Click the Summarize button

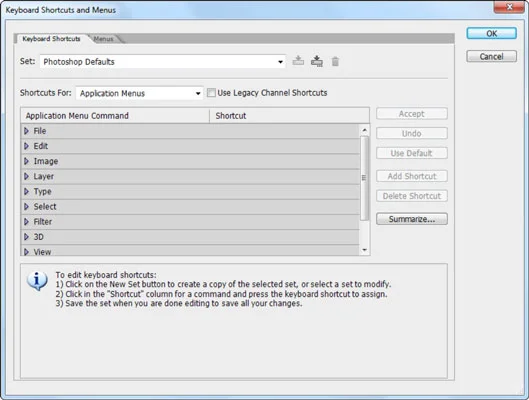click(412, 219)
